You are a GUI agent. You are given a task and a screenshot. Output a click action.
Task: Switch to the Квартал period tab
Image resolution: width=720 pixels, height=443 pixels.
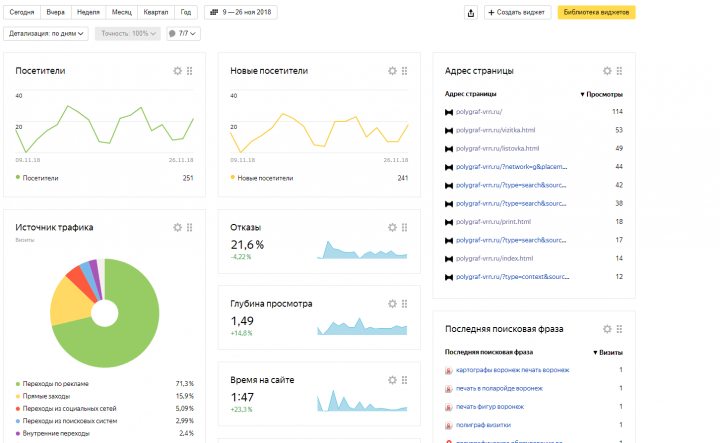coord(156,12)
